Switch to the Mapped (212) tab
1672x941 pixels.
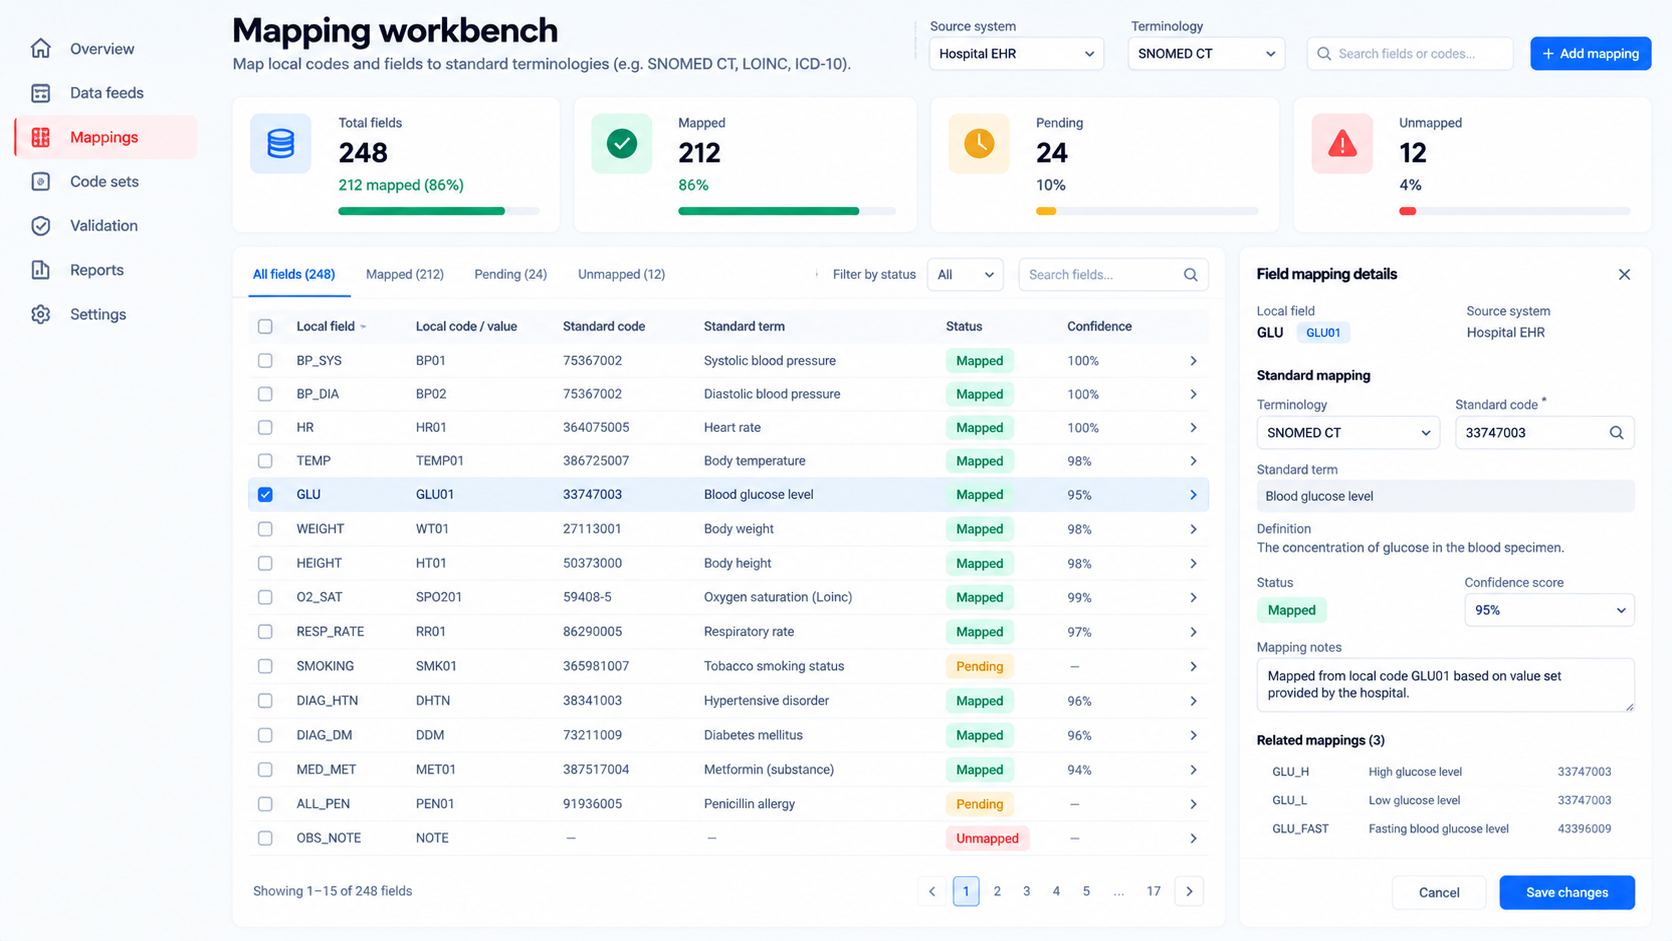coord(405,274)
